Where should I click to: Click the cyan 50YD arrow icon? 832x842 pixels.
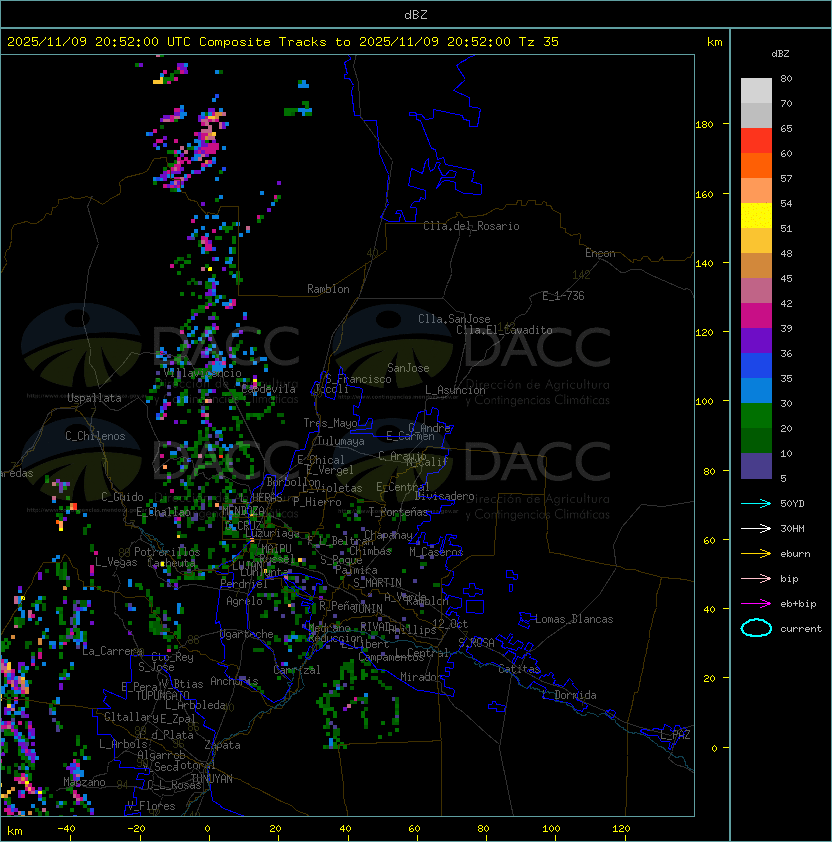coord(756,504)
